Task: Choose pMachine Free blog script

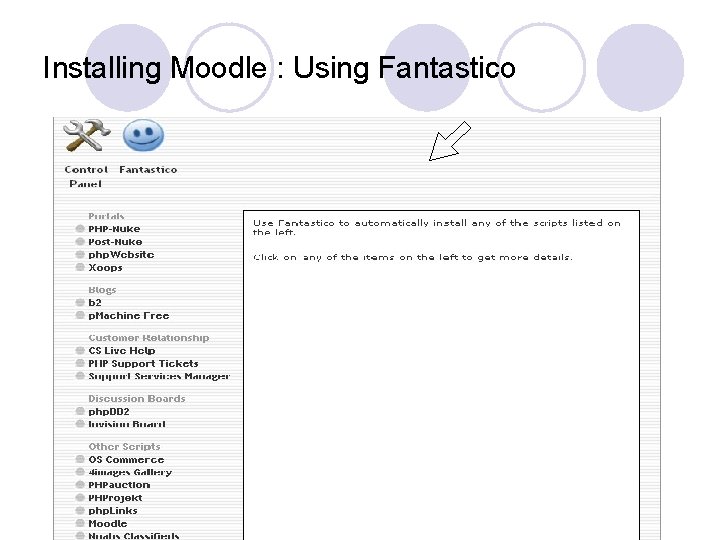Action: (x=129, y=315)
